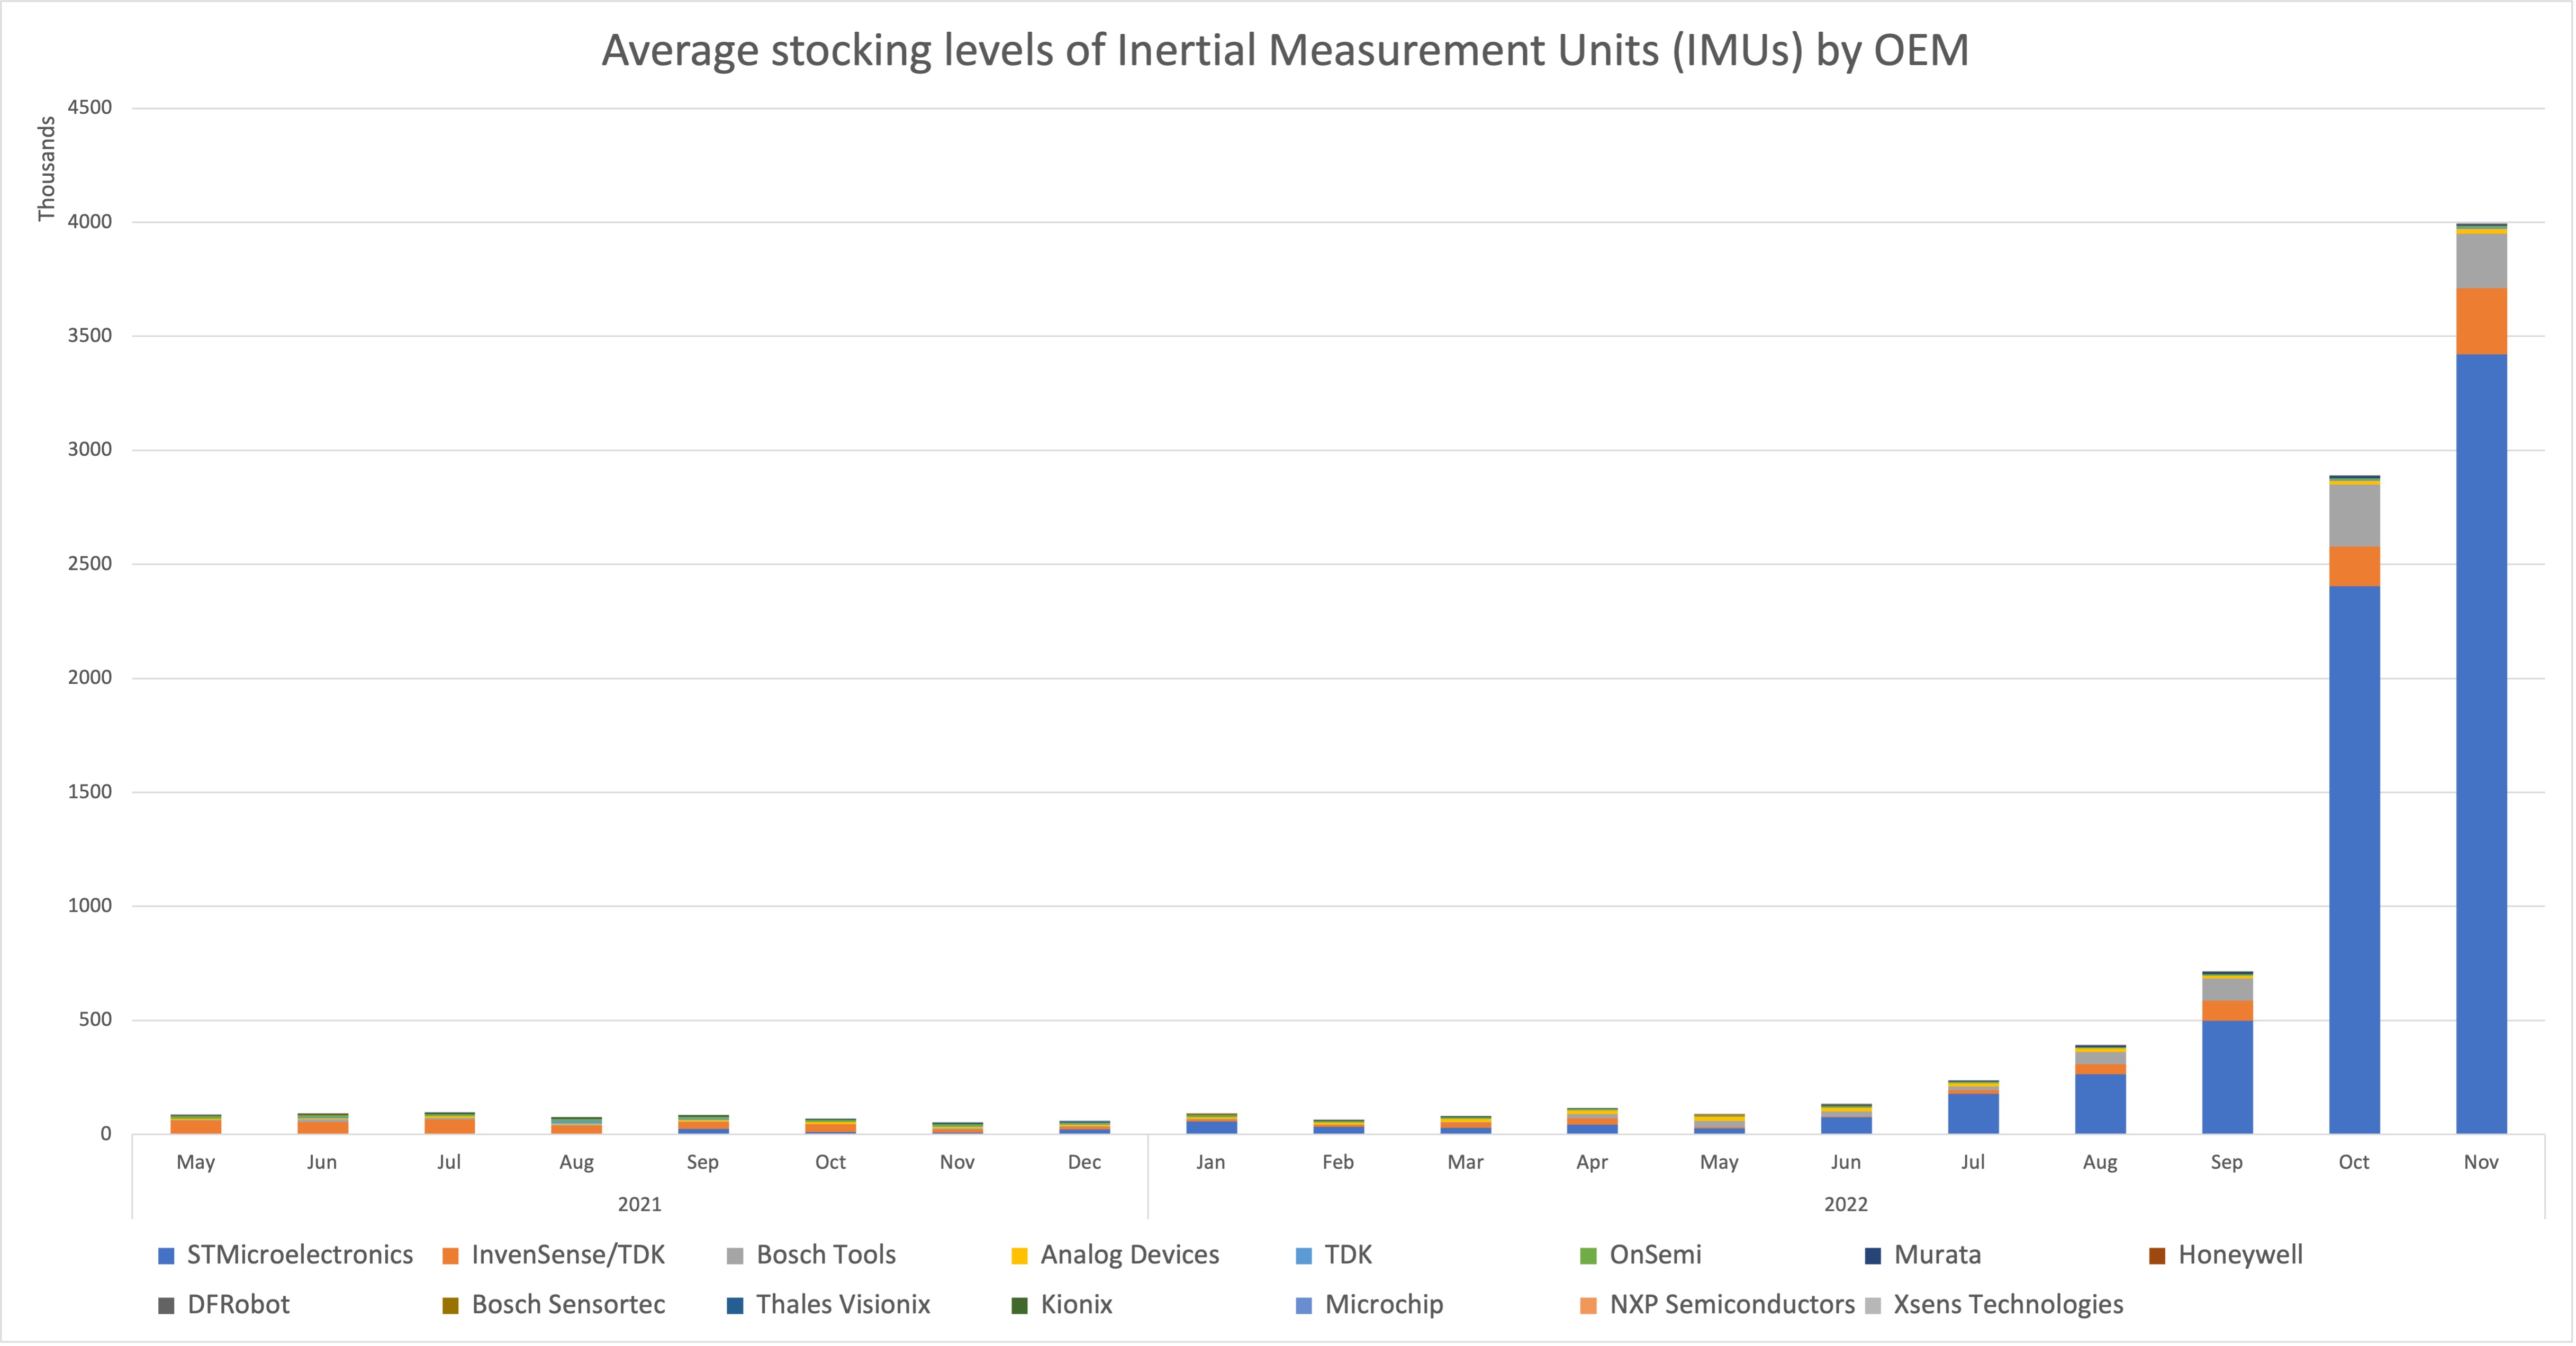The image size is (2576, 1346).
Task: Click the 4000 value axis label
Action: coord(90,222)
